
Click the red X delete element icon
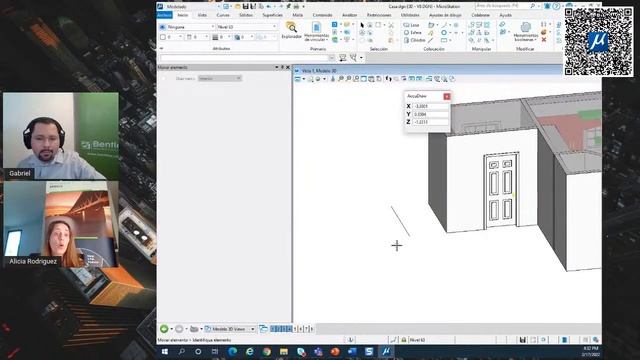[544, 40]
